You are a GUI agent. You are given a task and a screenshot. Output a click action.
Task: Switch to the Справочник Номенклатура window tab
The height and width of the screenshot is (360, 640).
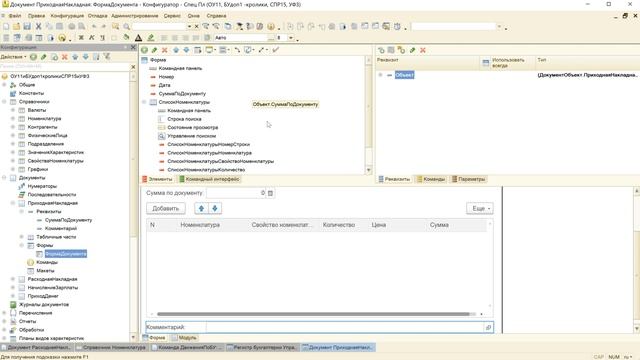[x=110, y=348]
